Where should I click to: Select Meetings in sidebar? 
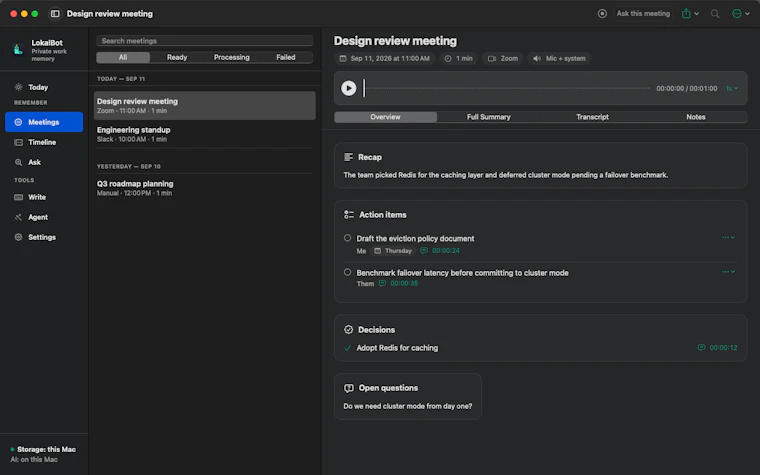pyautogui.click(x=44, y=122)
